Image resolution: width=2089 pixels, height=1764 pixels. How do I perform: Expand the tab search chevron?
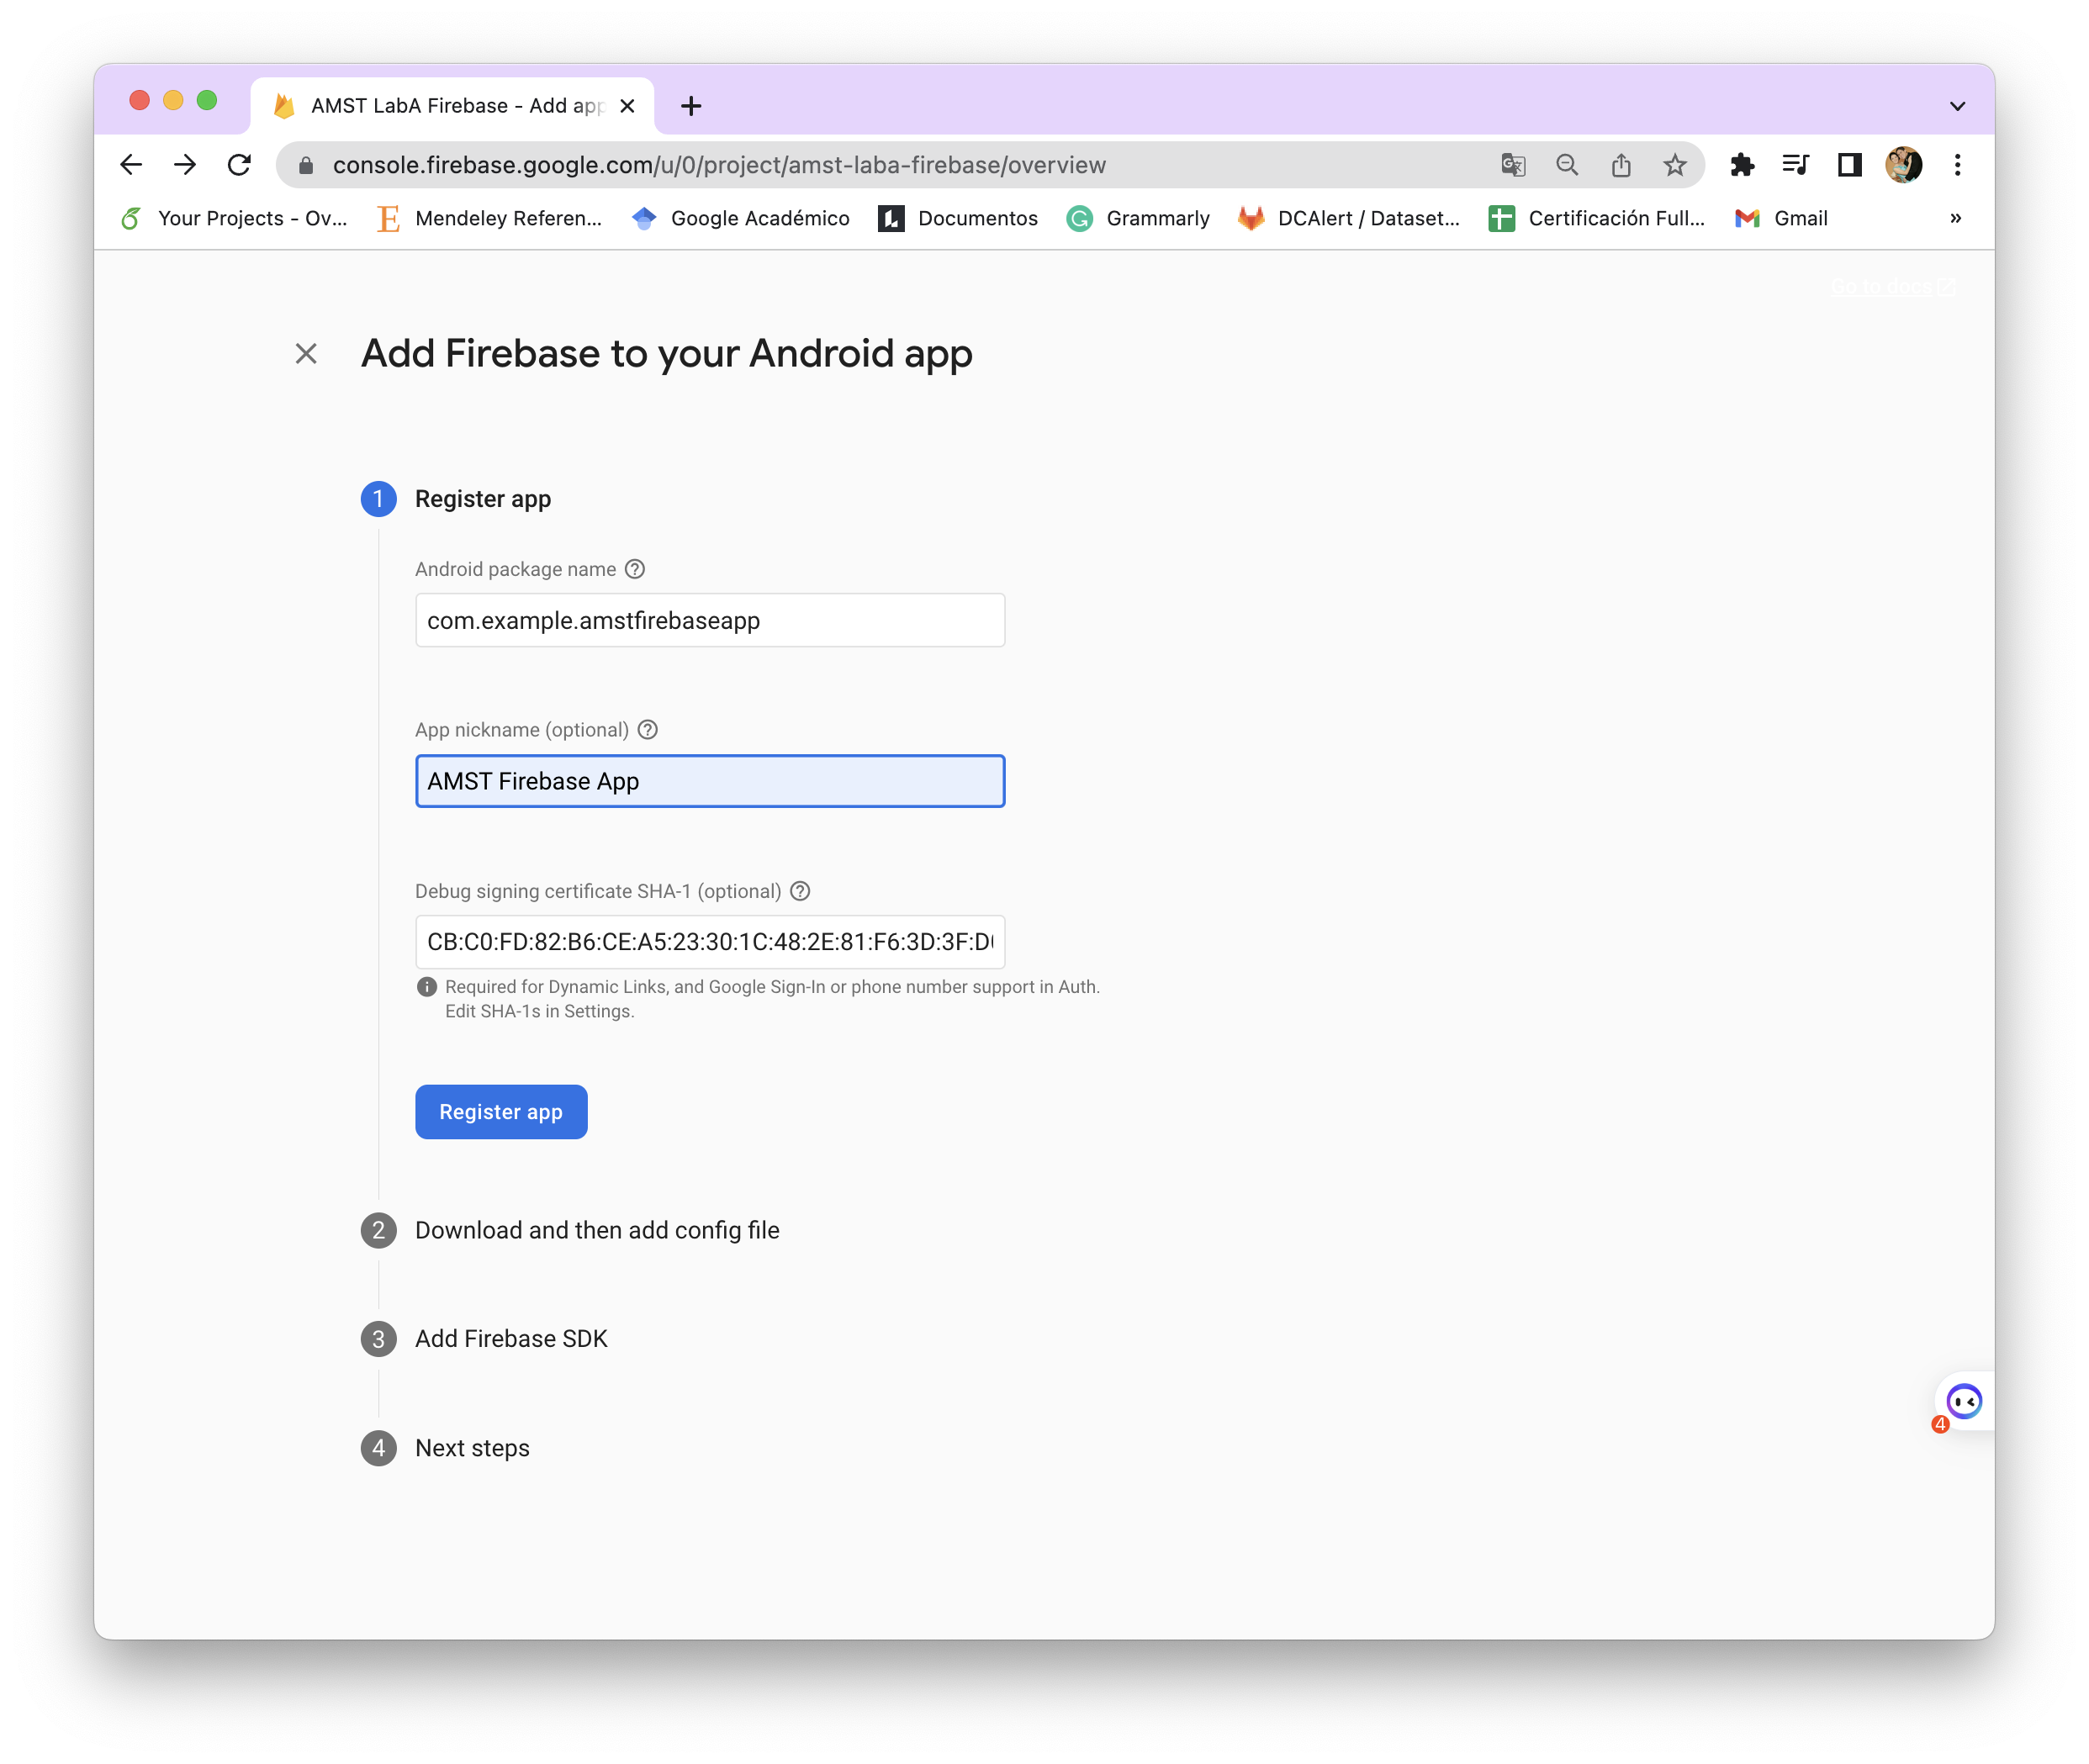tap(1957, 106)
